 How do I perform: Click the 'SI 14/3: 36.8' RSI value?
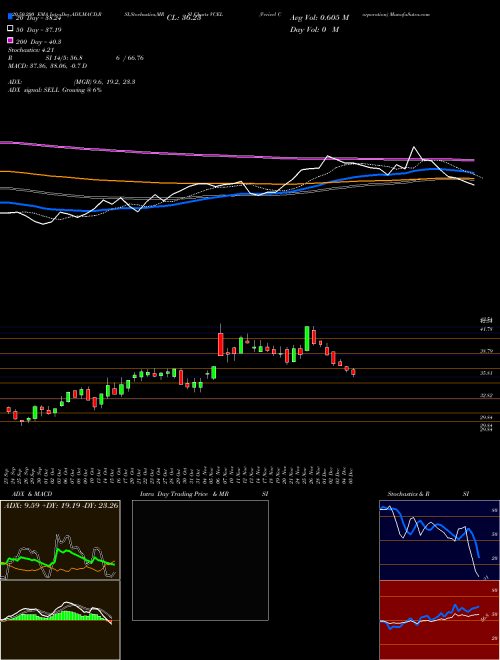point(64,58)
